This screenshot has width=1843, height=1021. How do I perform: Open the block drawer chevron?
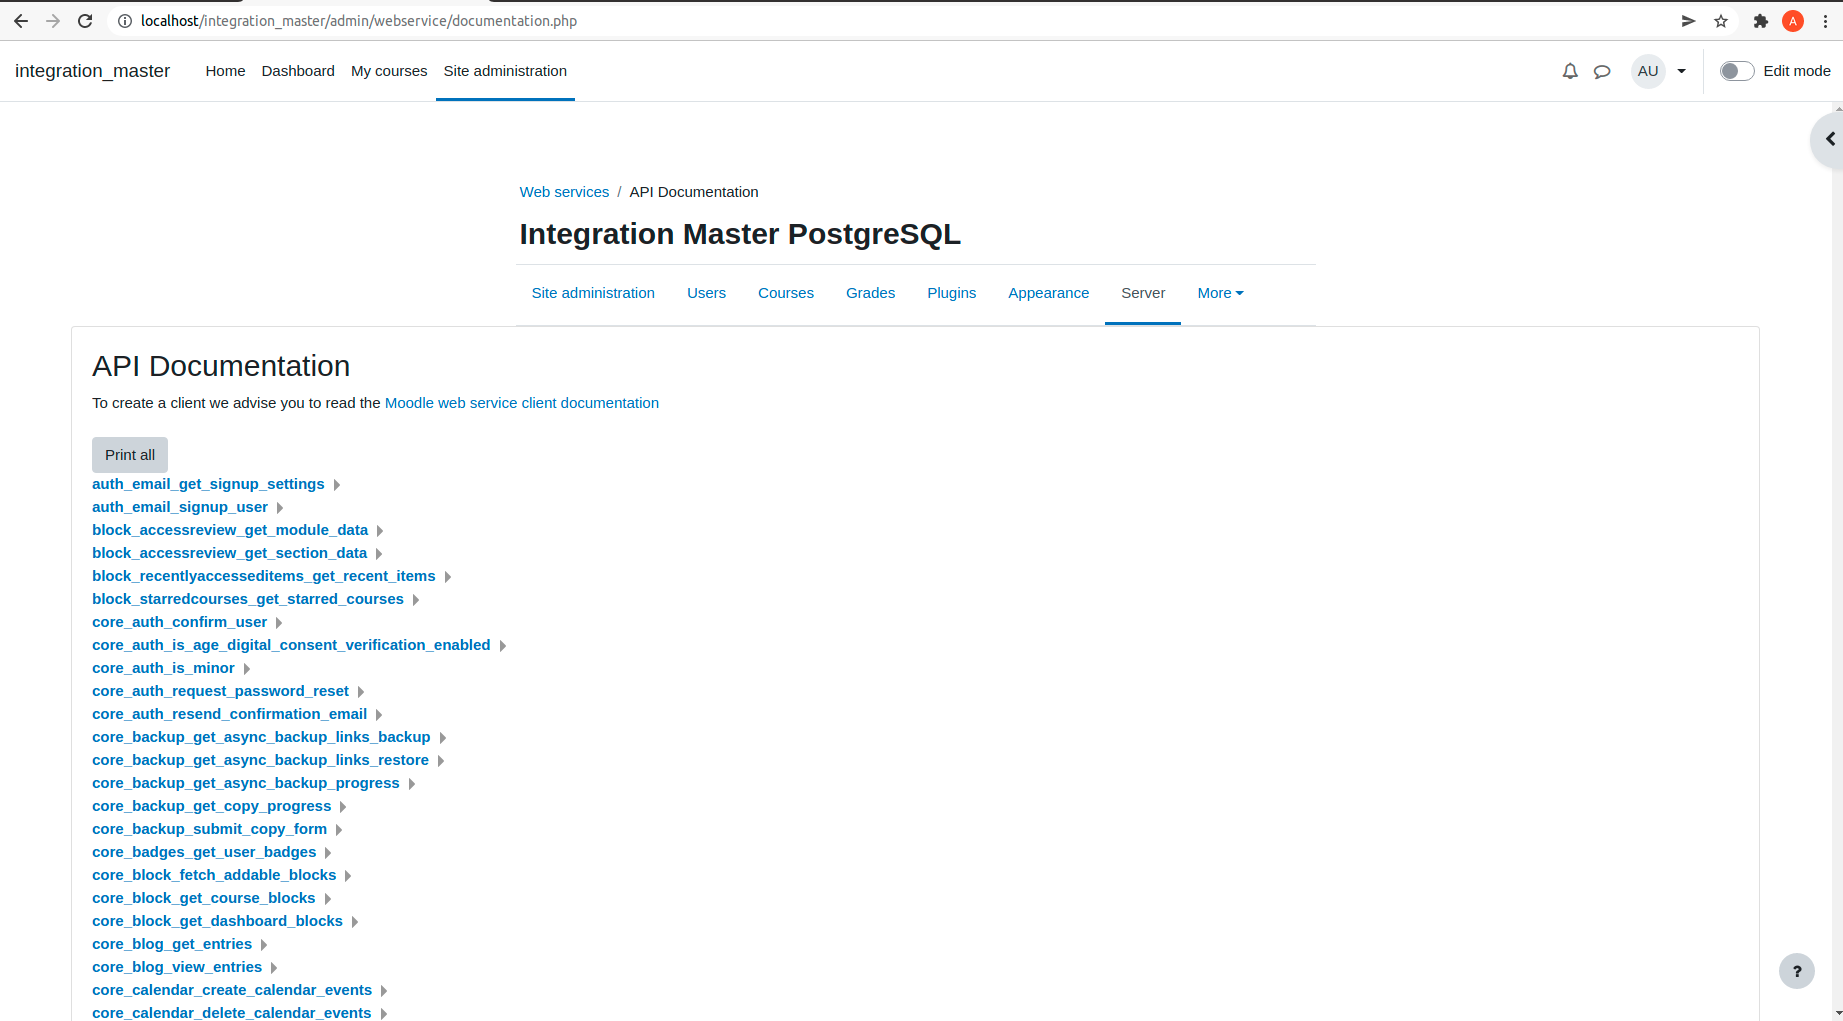[1829, 139]
